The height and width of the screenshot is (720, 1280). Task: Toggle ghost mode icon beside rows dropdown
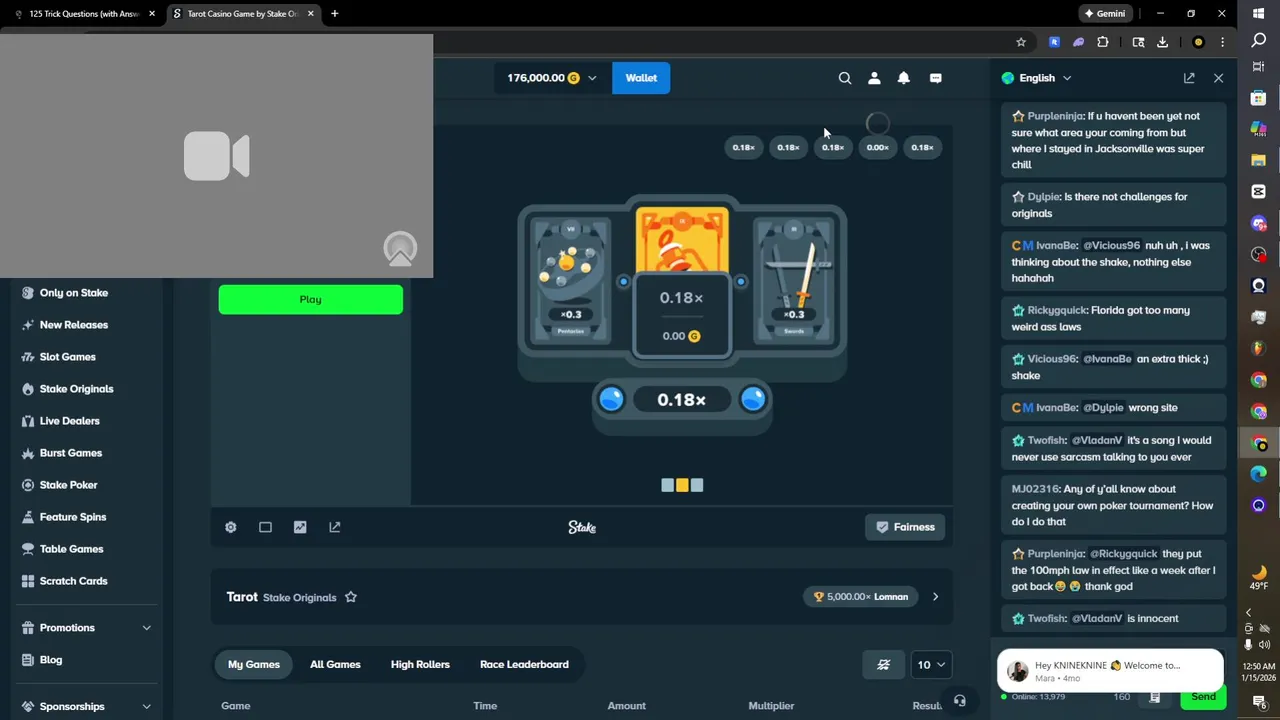click(884, 665)
